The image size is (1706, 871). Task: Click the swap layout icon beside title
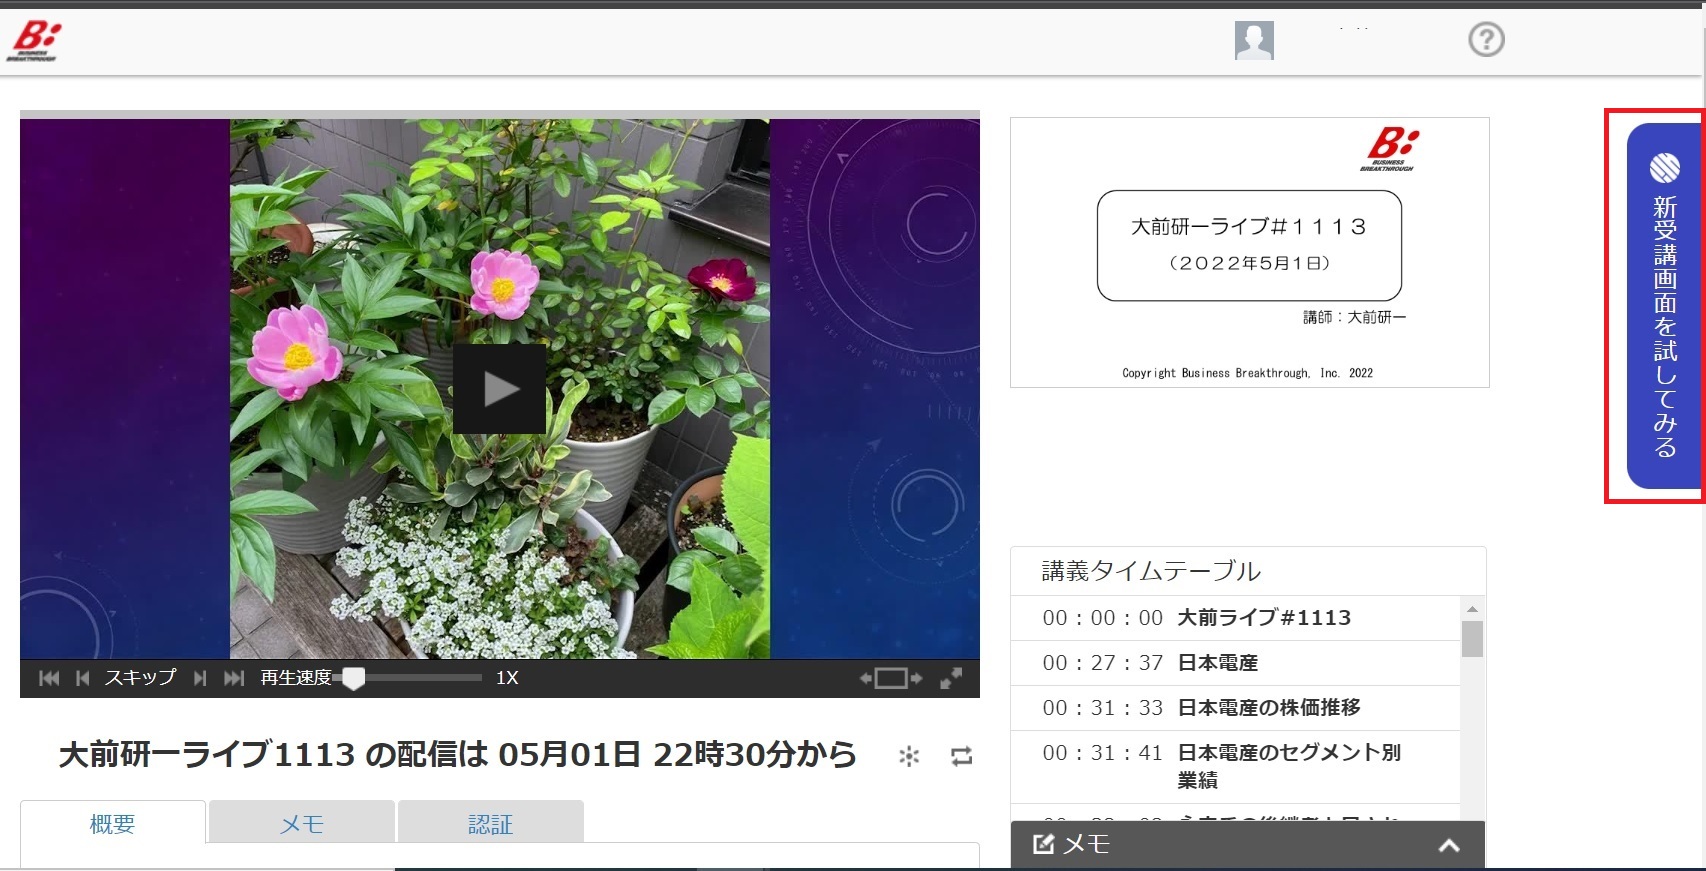pos(962,756)
